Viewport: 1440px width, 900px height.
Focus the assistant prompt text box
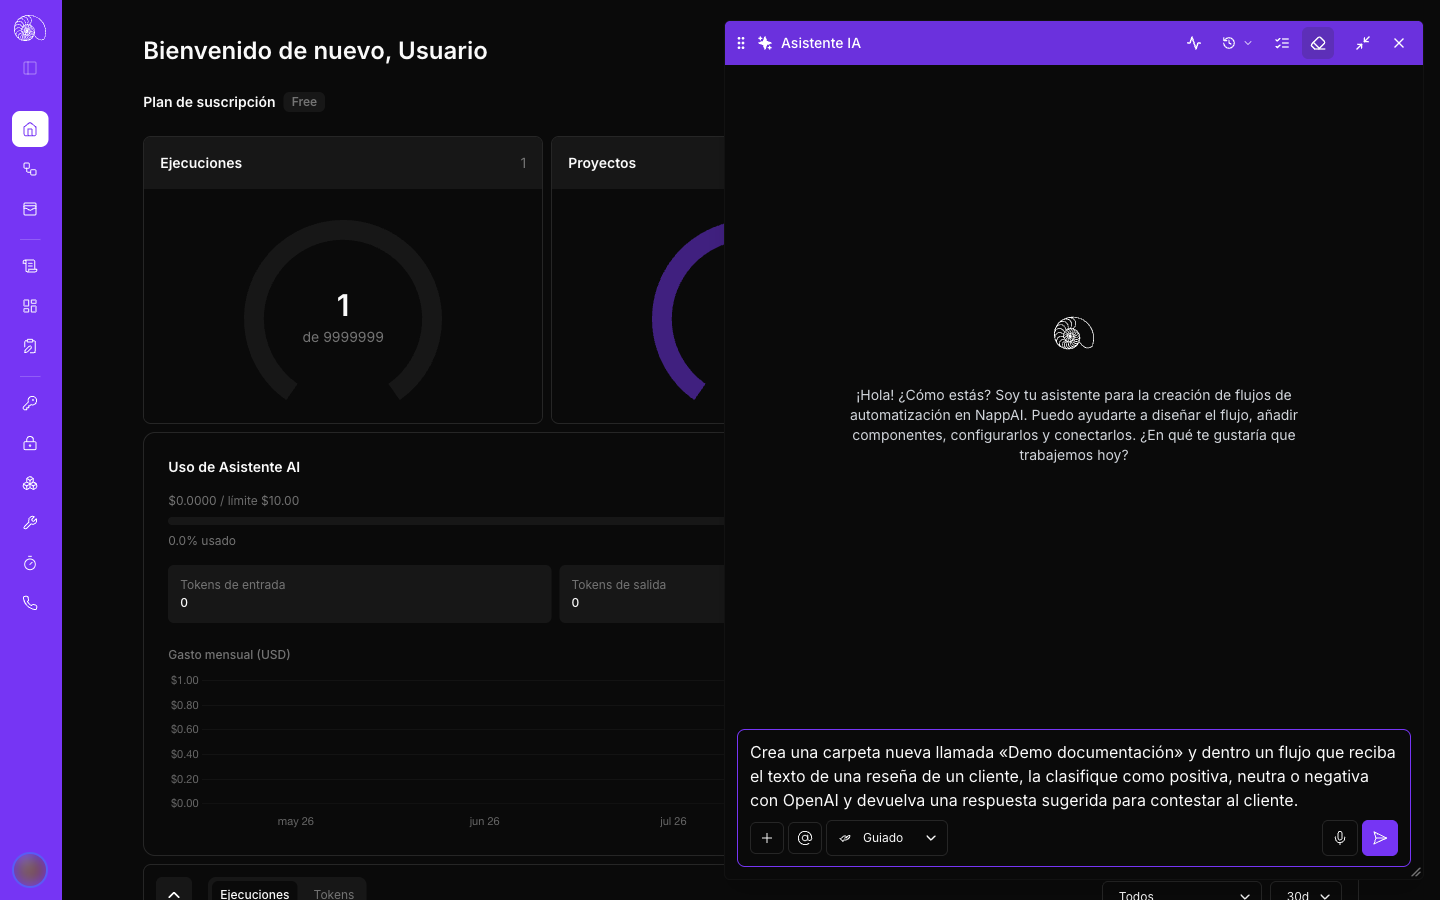[x=1074, y=776]
